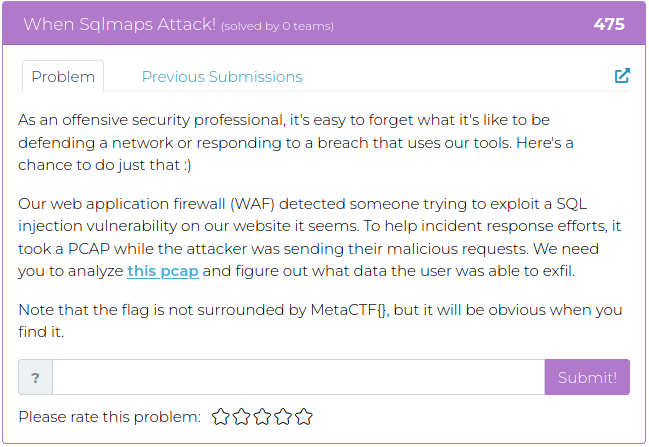Open the Previous Submissions tab
This screenshot has width=649, height=447.
222,77
